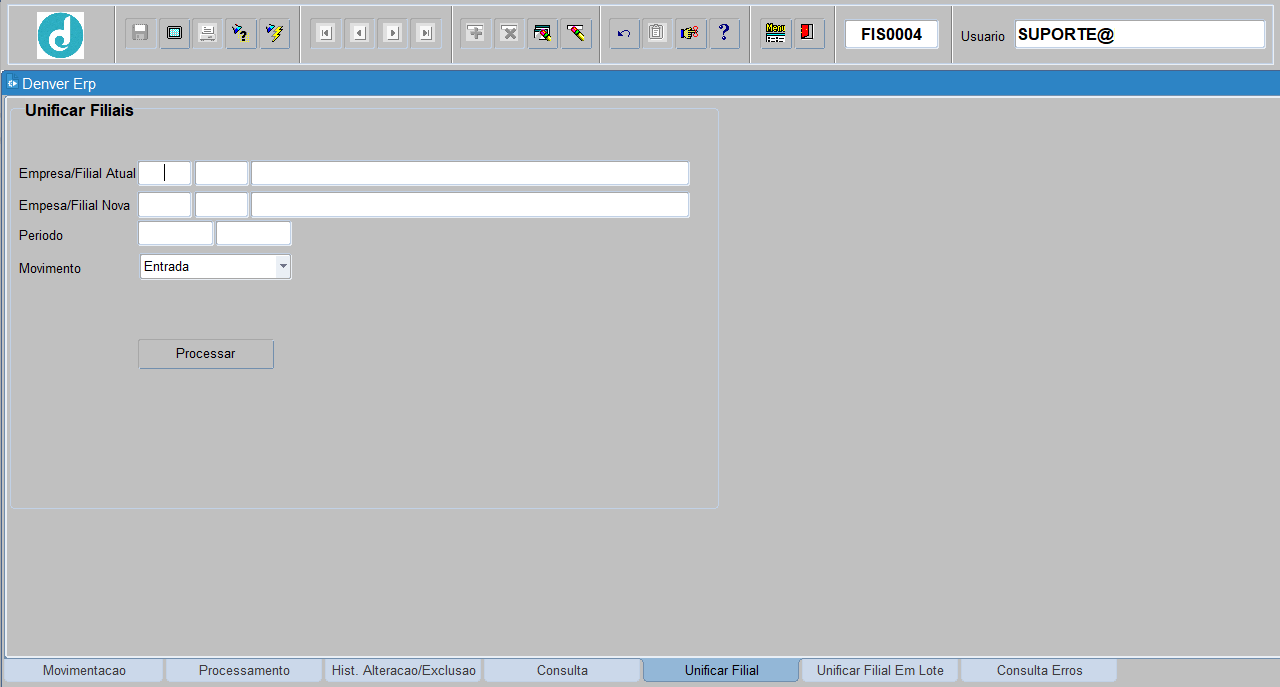Click the enter query icon
The height and width of the screenshot is (687, 1280).
tap(241, 33)
